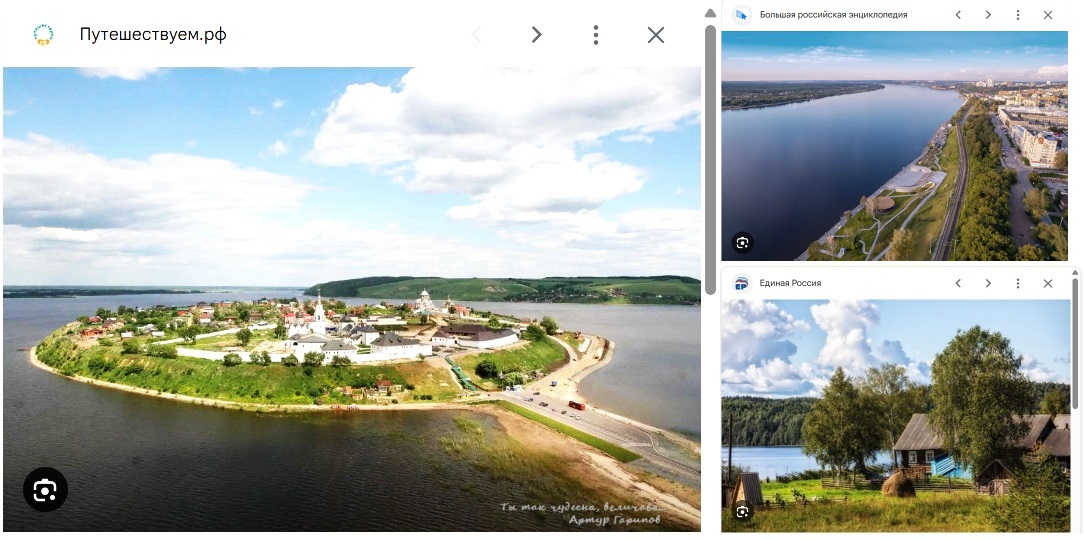This screenshot has width=1084, height=540.
Task: Open the Путешествуем.рф source title link
Action: (153, 35)
